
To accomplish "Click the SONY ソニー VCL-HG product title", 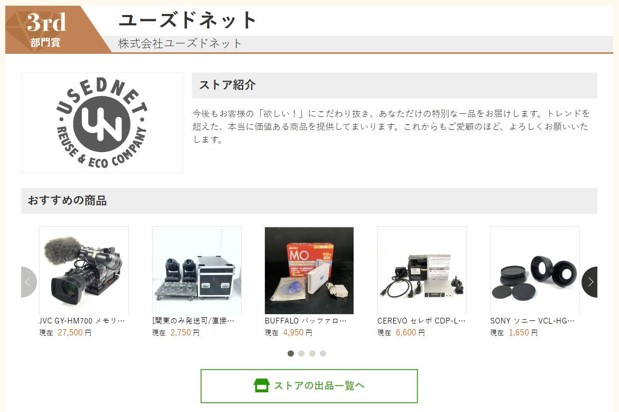I will click(532, 321).
